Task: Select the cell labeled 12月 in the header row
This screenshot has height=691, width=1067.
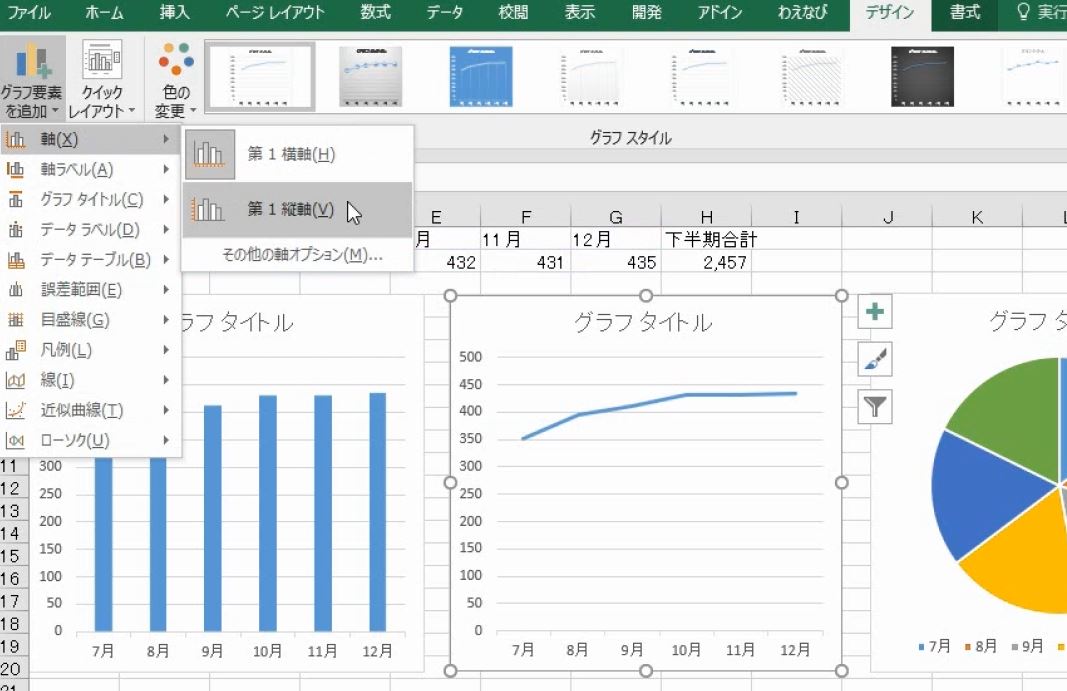Action: [616, 239]
